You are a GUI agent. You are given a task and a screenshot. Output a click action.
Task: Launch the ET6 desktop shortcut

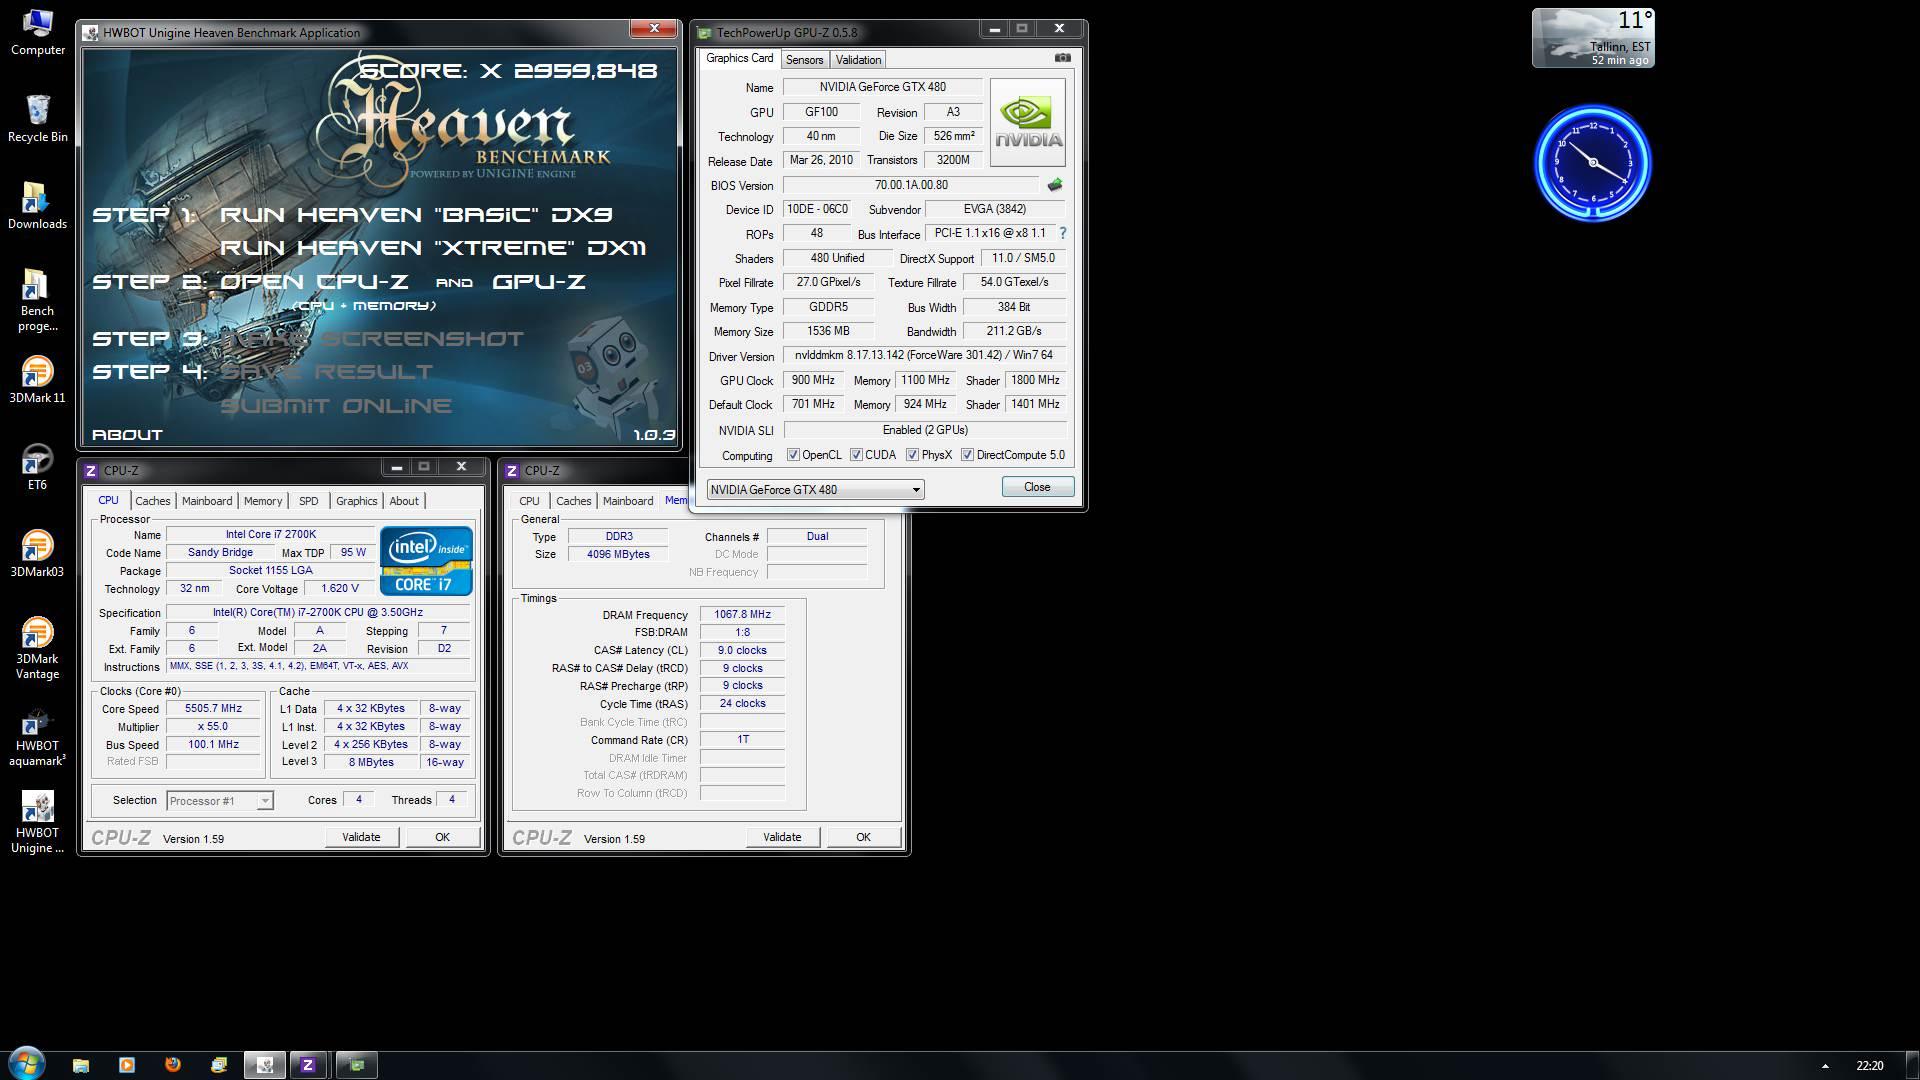(37, 467)
